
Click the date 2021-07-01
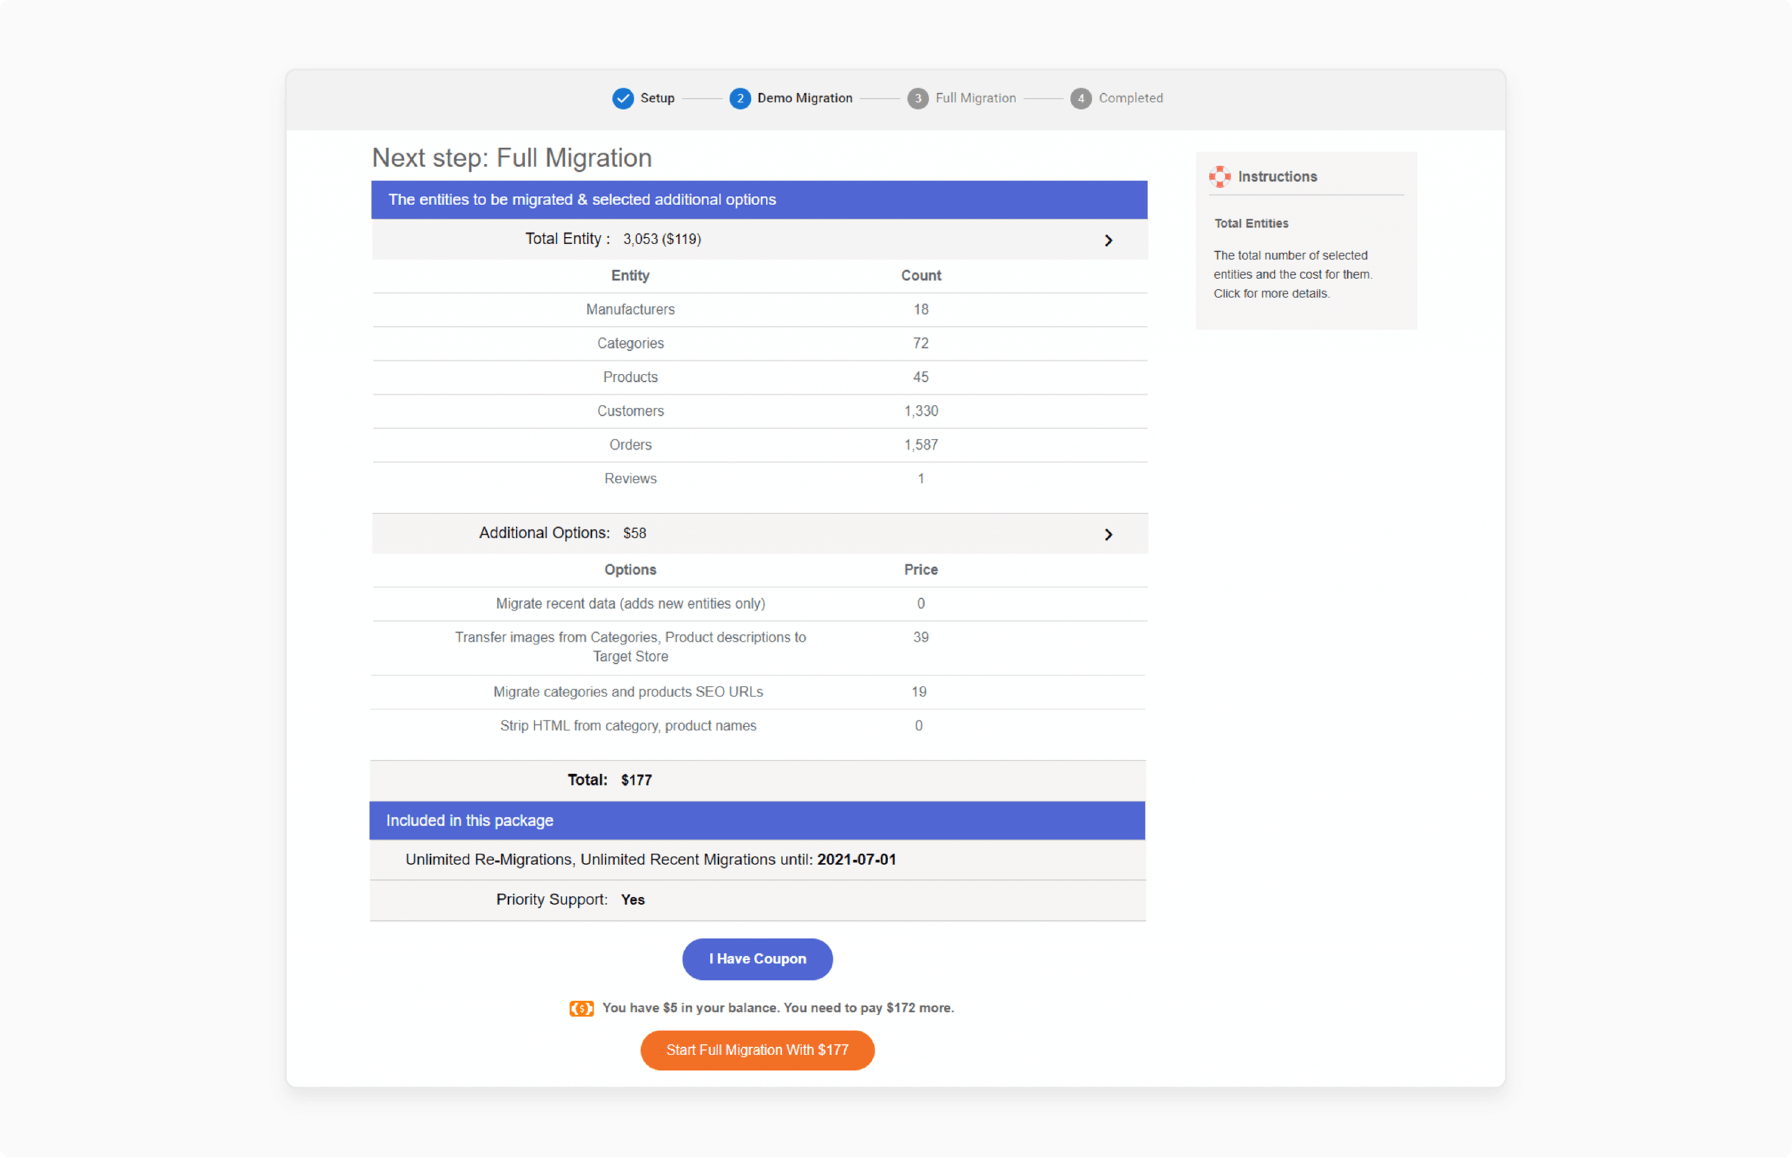(857, 860)
